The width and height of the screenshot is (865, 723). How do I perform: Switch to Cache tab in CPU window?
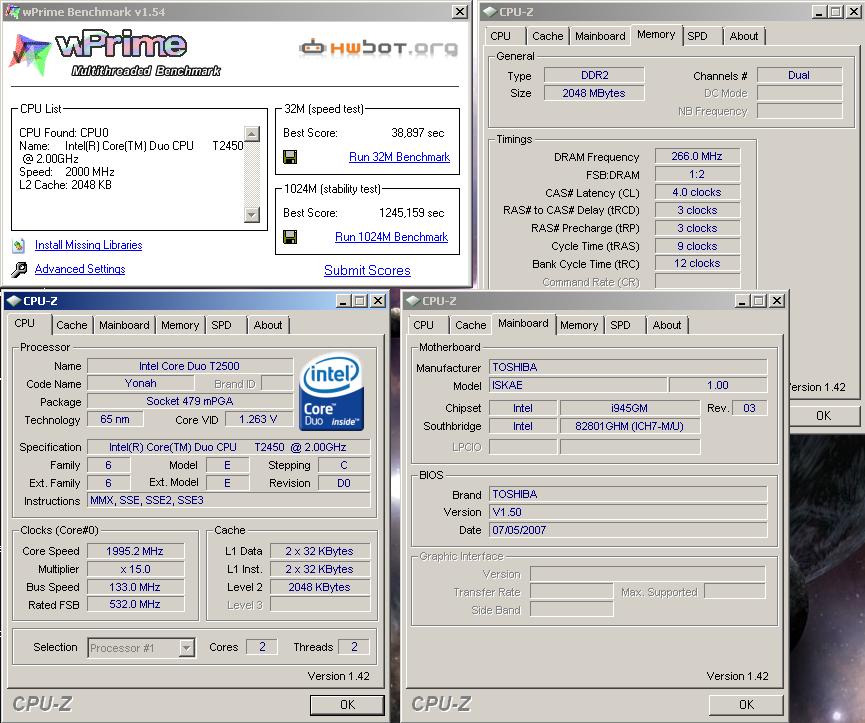pyautogui.click(x=72, y=325)
